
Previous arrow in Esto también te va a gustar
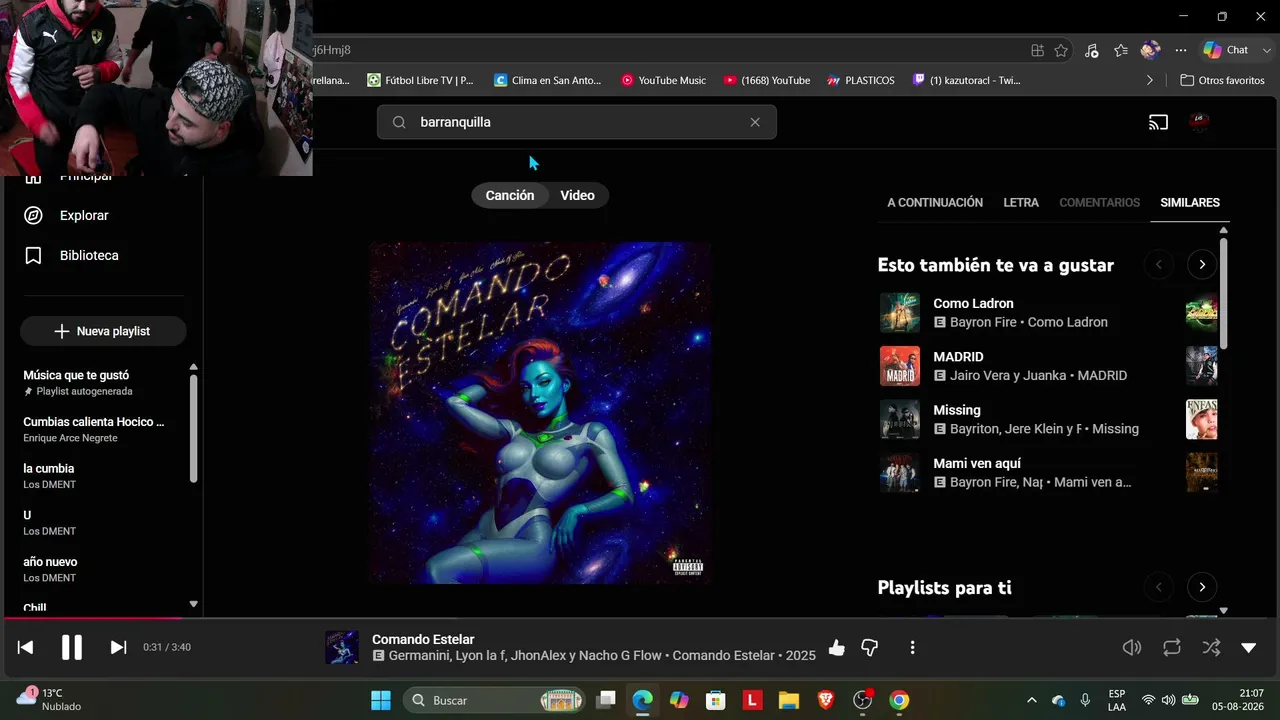[x=1159, y=265]
